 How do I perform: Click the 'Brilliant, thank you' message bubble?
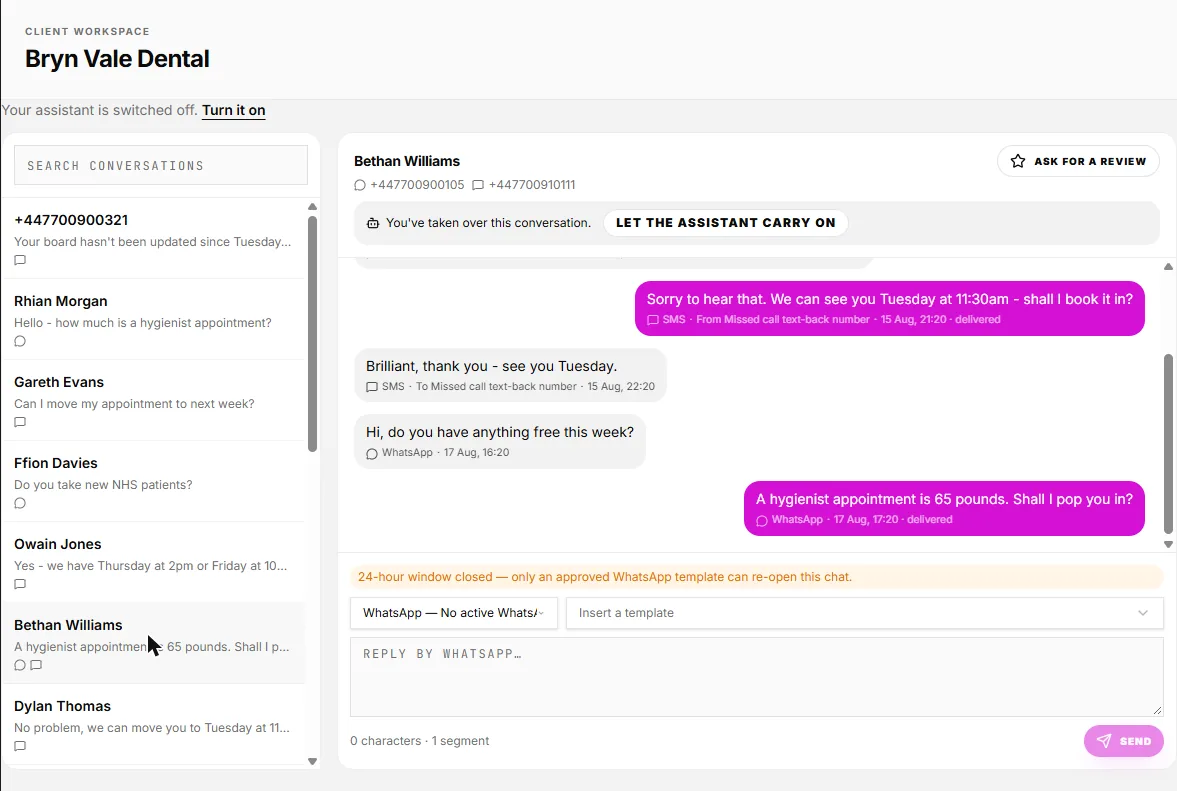[x=510, y=375]
